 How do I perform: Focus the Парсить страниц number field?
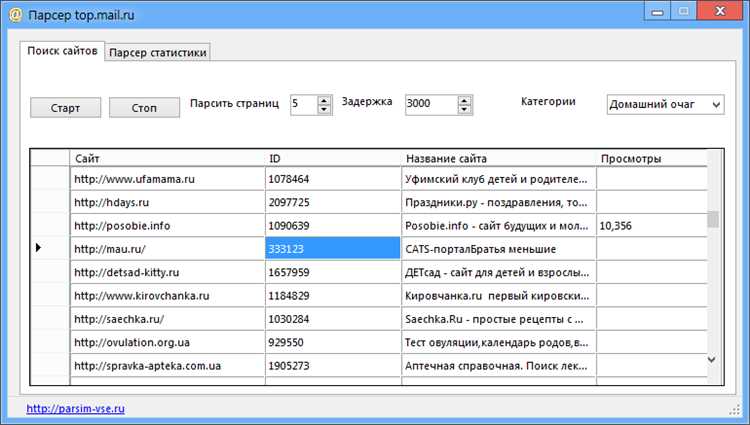[303, 105]
